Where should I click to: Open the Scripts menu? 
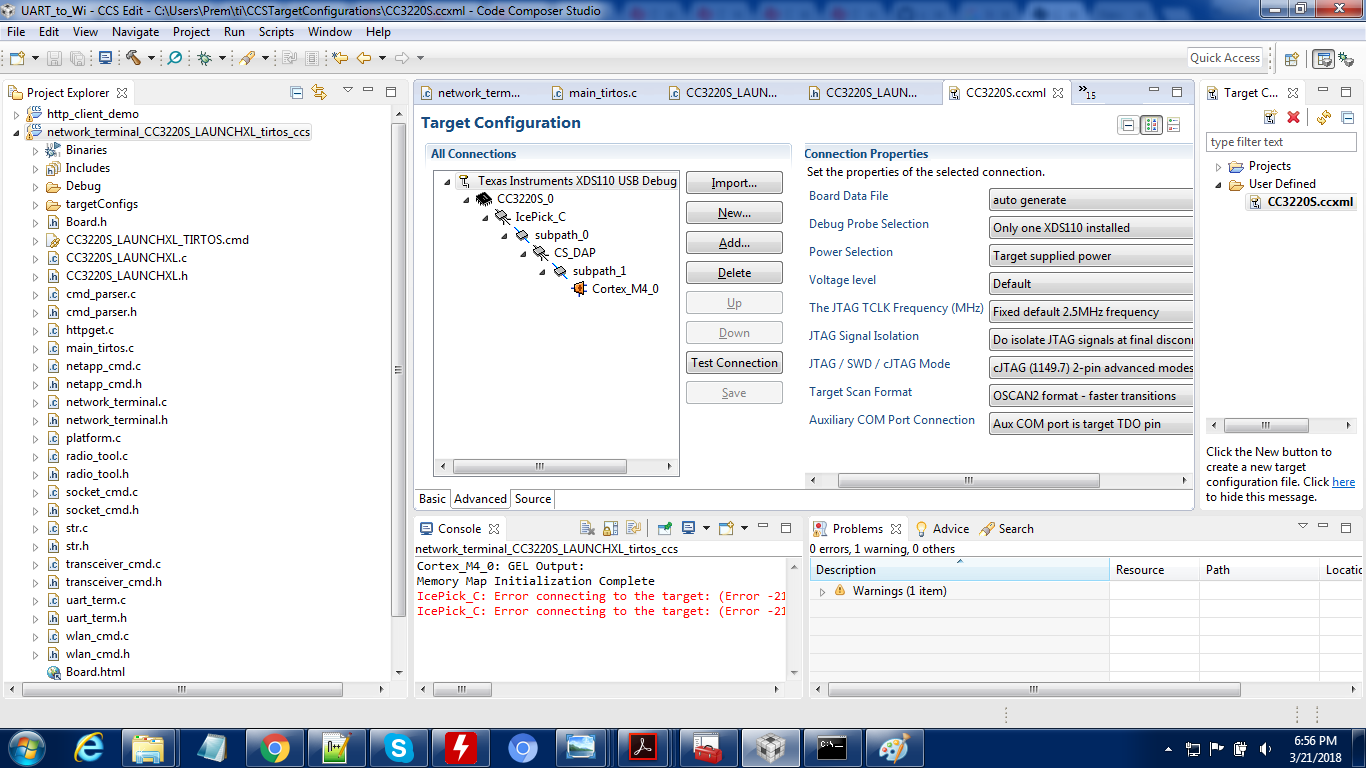(x=276, y=32)
